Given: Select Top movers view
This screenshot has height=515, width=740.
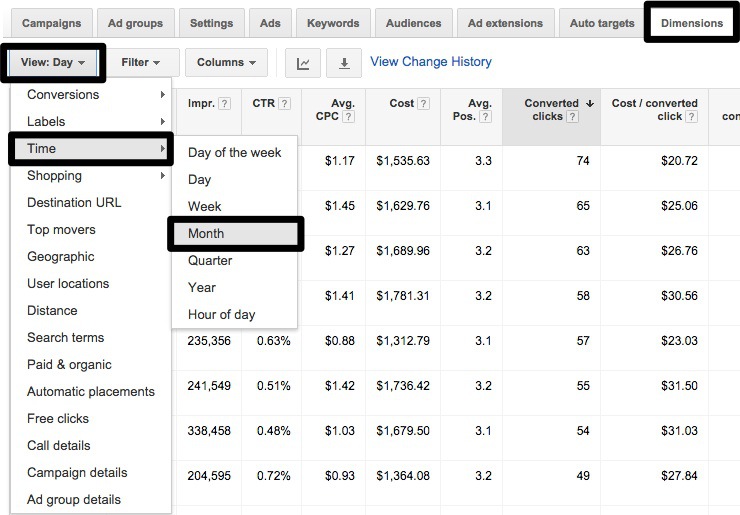Looking at the screenshot, I should tap(91, 229).
